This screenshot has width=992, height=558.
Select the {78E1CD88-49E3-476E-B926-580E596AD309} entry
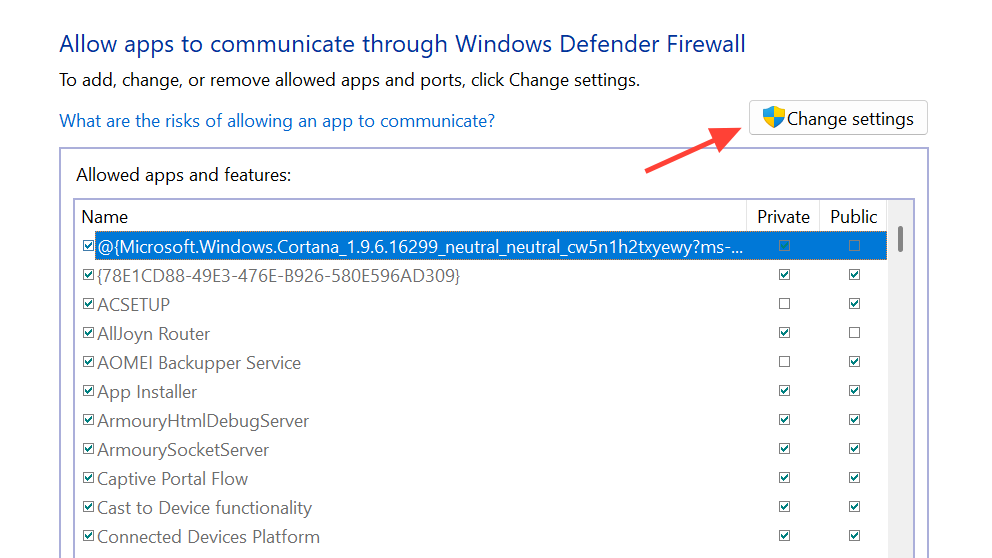(x=278, y=275)
